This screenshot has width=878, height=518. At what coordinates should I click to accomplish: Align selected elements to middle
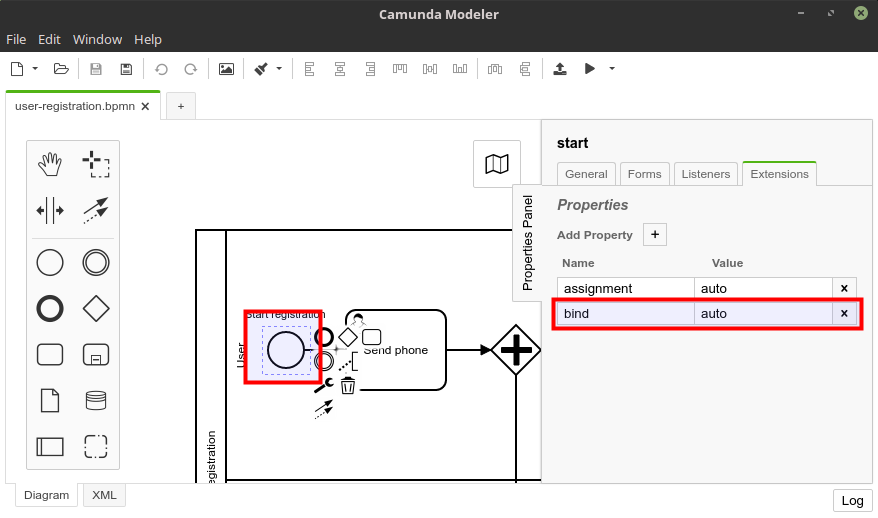coord(430,69)
